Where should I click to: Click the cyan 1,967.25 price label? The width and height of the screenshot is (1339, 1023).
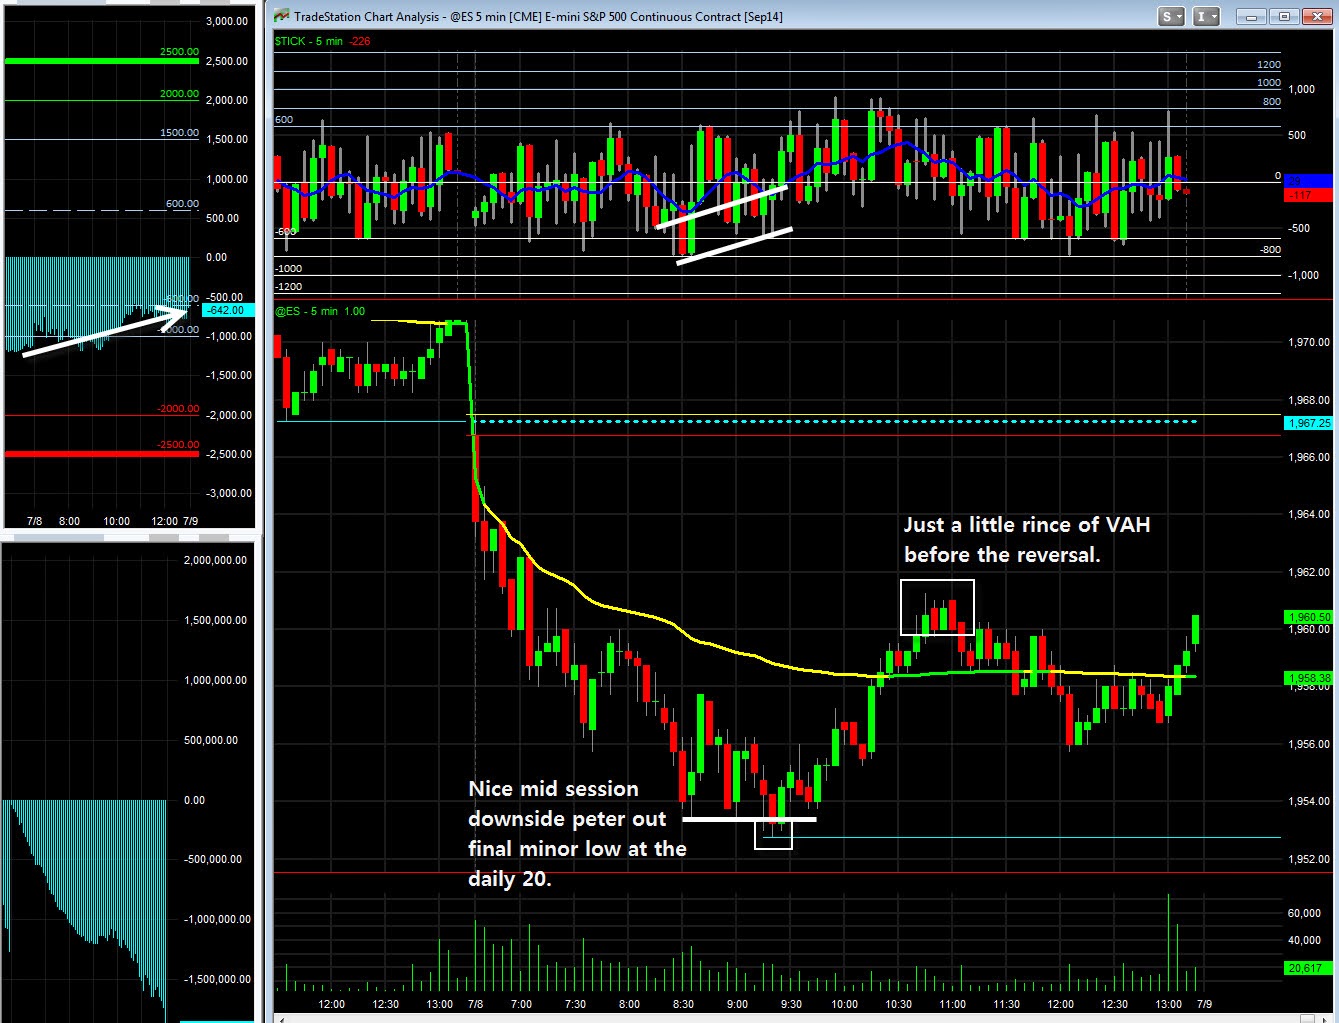pos(1310,423)
